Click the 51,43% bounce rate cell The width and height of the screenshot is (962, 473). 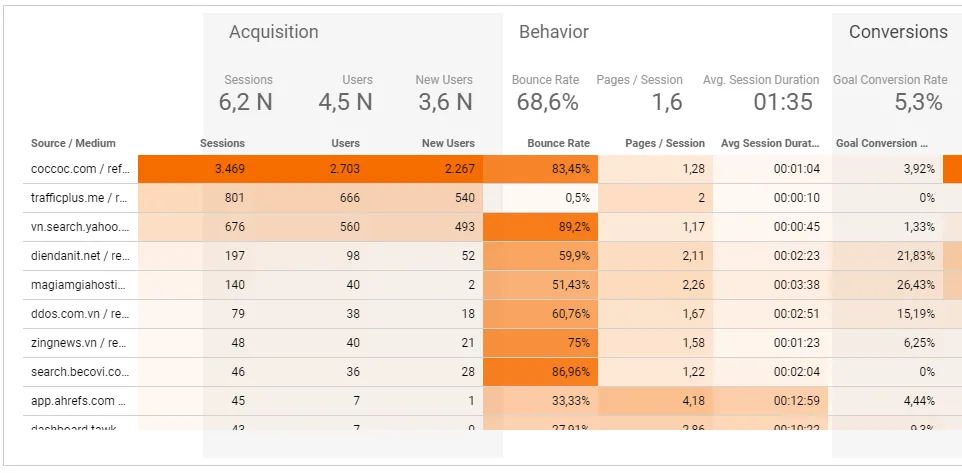pos(541,285)
